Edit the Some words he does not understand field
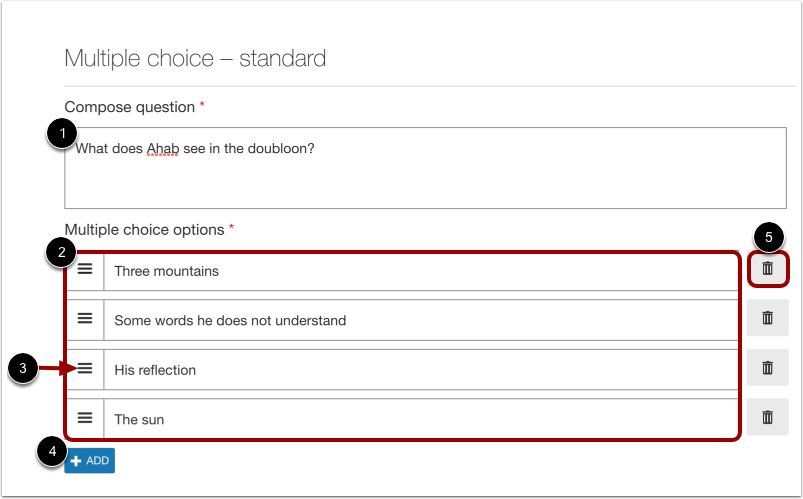Screen dimensions: 803x499 pyautogui.click(x=420, y=320)
